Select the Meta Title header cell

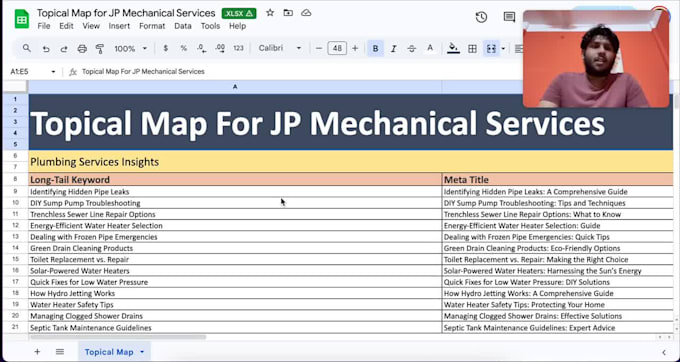pos(558,179)
